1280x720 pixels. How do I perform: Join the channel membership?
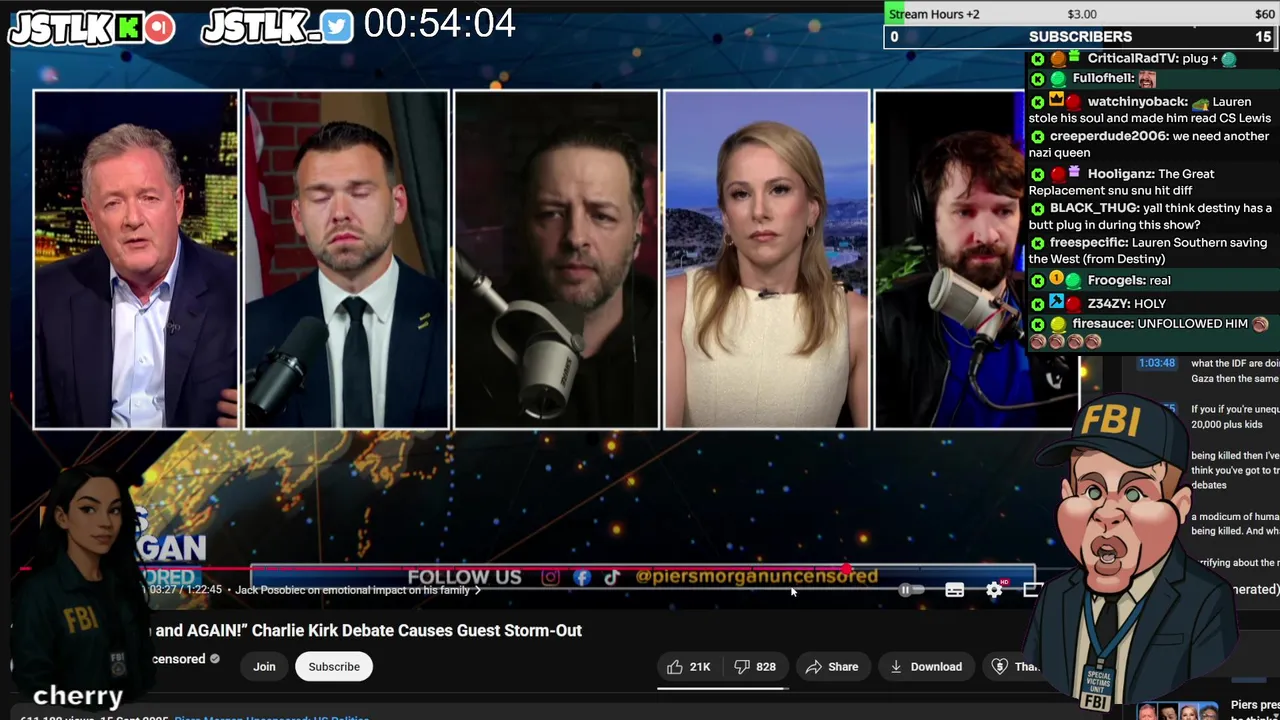(x=264, y=667)
